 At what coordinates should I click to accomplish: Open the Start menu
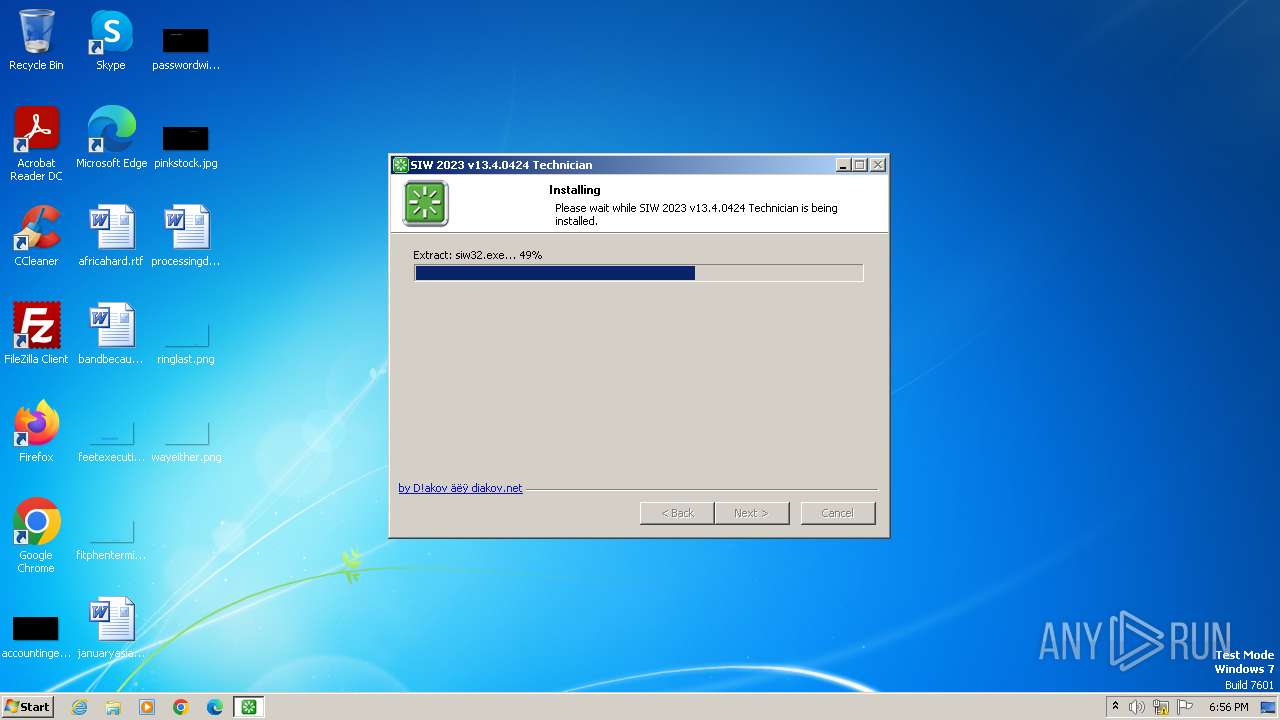pyautogui.click(x=28, y=707)
